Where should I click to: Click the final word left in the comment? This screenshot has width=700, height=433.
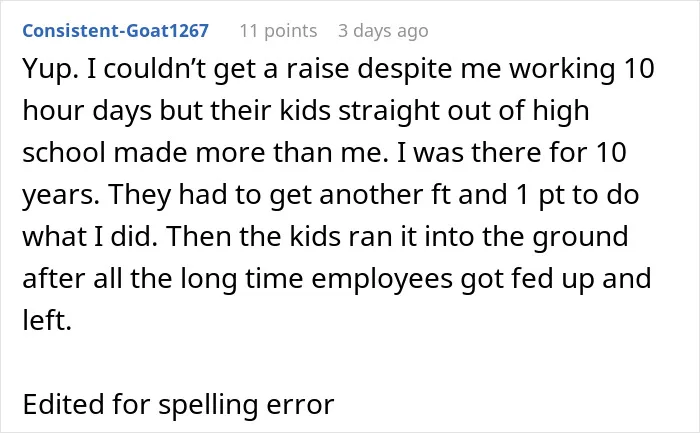(47, 320)
